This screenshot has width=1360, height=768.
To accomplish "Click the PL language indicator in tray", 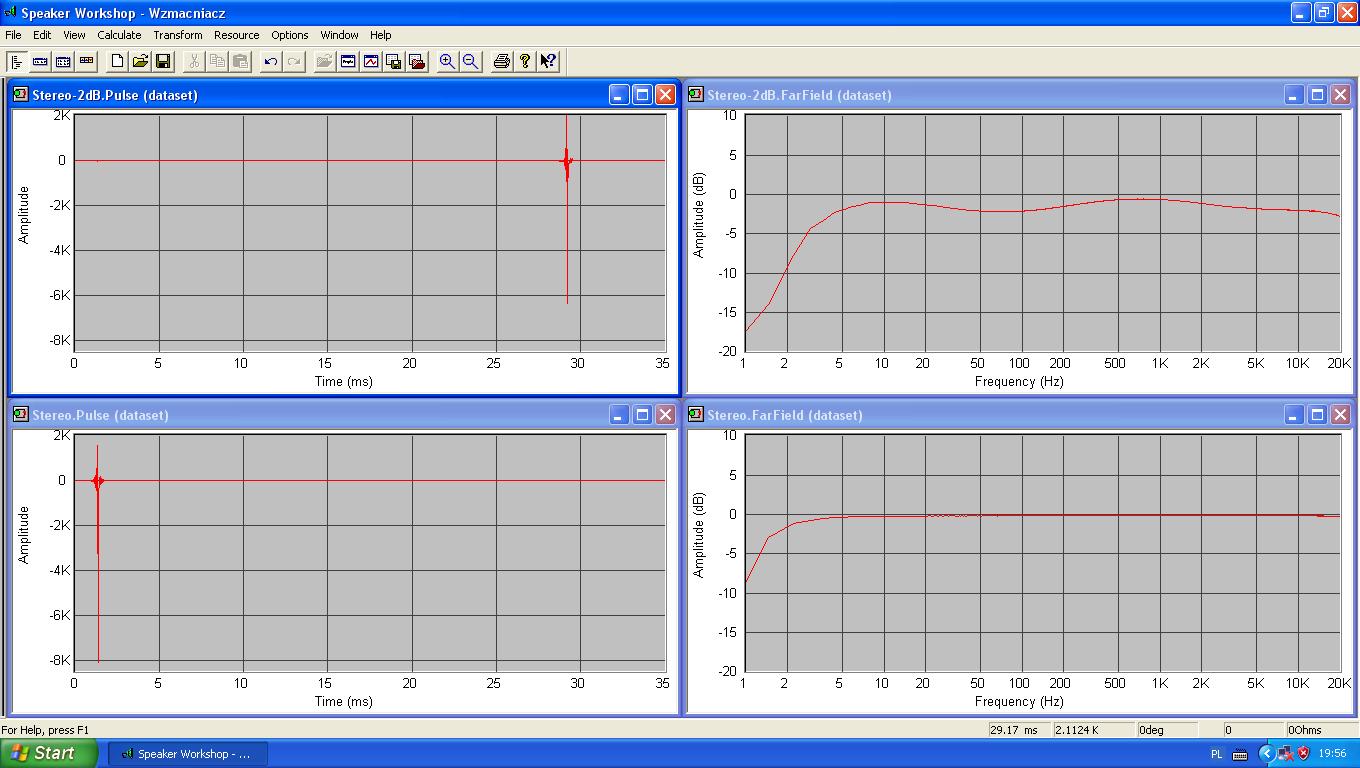I will [x=1217, y=754].
